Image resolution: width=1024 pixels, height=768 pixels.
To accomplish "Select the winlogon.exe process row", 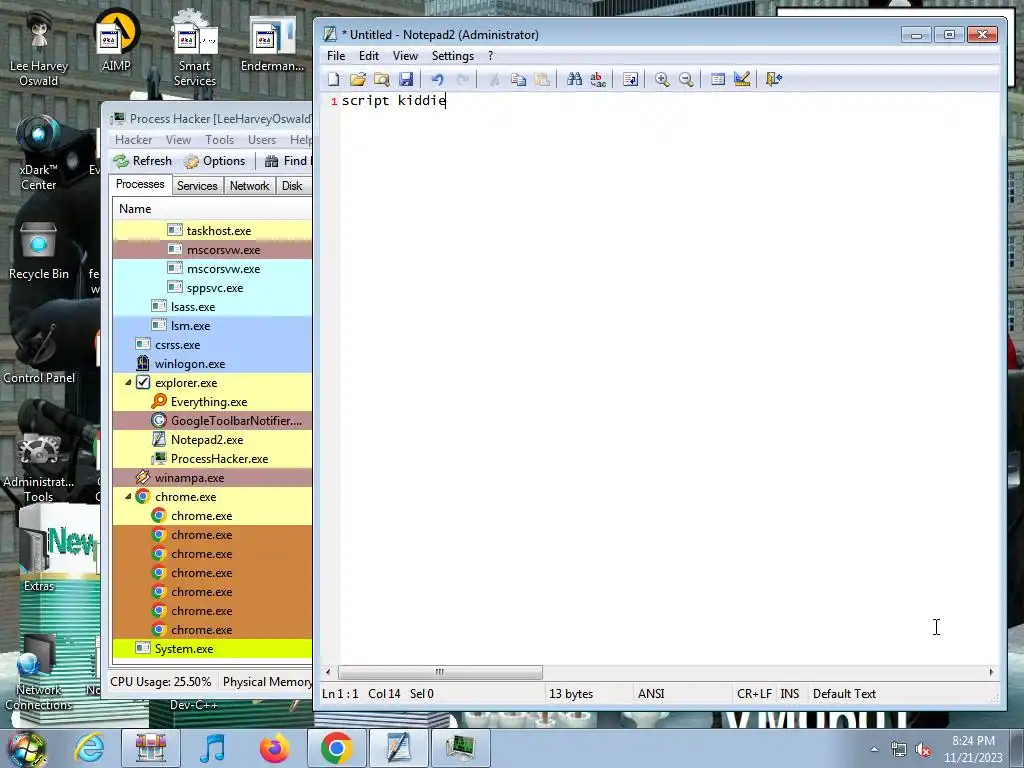I will (x=212, y=364).
